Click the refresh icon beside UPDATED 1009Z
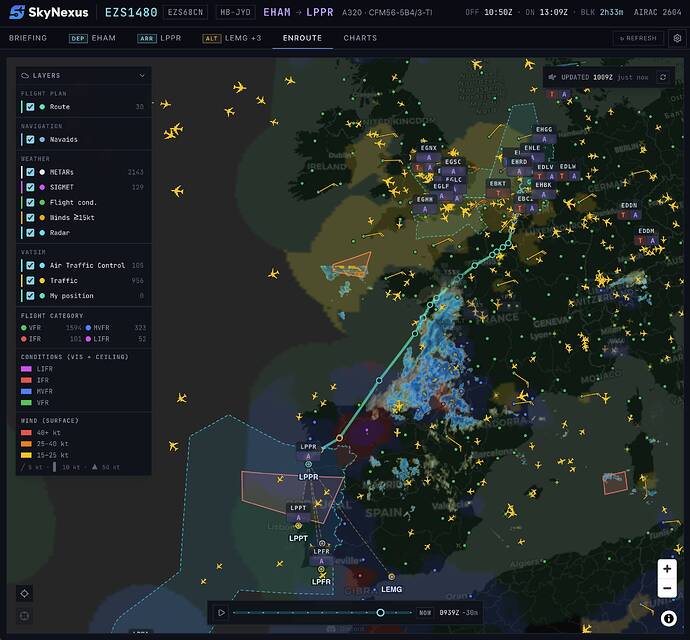Image resolution: width=690 pixels, height=640 pixels. pos(663,77)
